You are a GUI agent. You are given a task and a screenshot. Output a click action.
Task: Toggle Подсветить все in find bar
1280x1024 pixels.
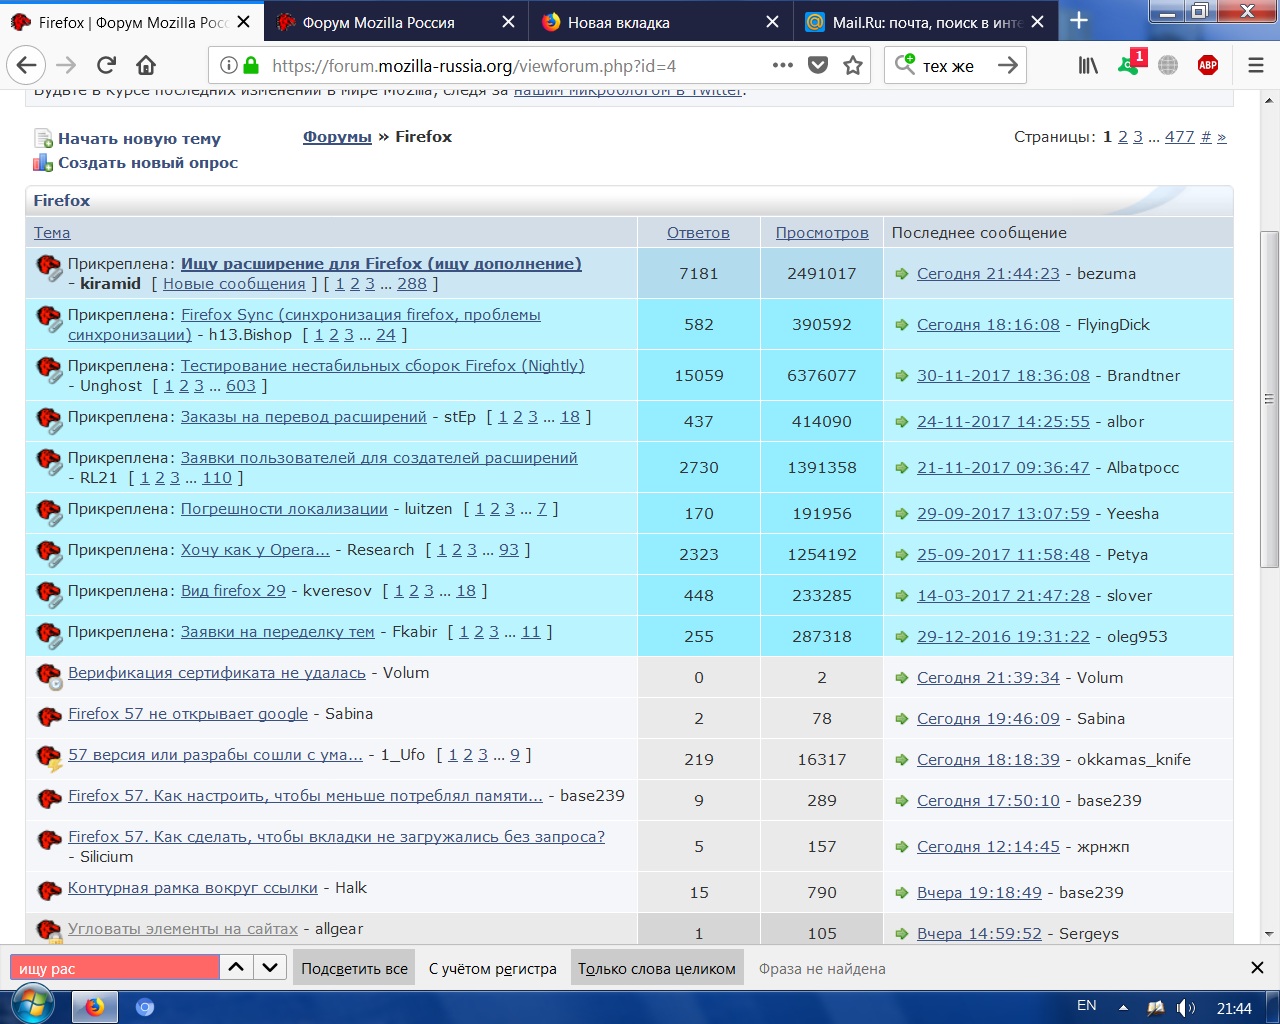point(354,968)
